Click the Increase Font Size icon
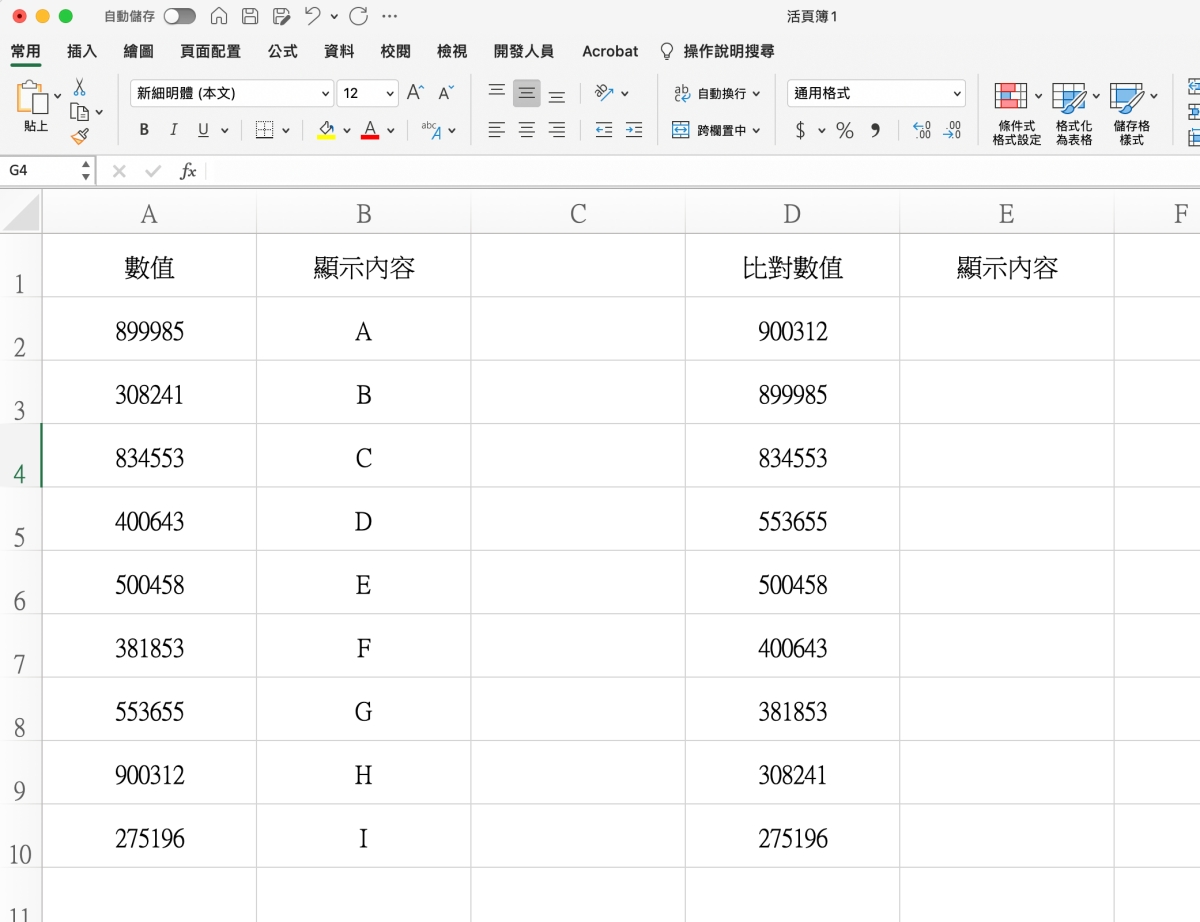The height and width of the screenshot is (922, 1200). 415,93
